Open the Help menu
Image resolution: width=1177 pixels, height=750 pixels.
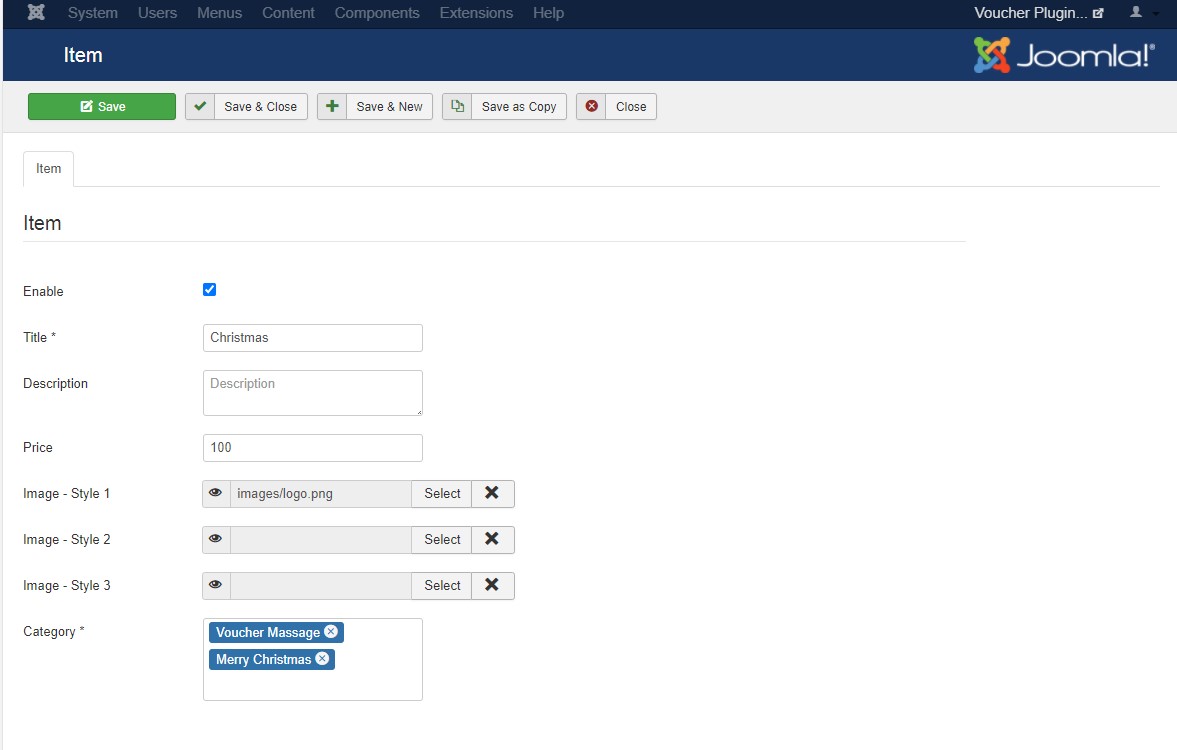click(548, 13)
